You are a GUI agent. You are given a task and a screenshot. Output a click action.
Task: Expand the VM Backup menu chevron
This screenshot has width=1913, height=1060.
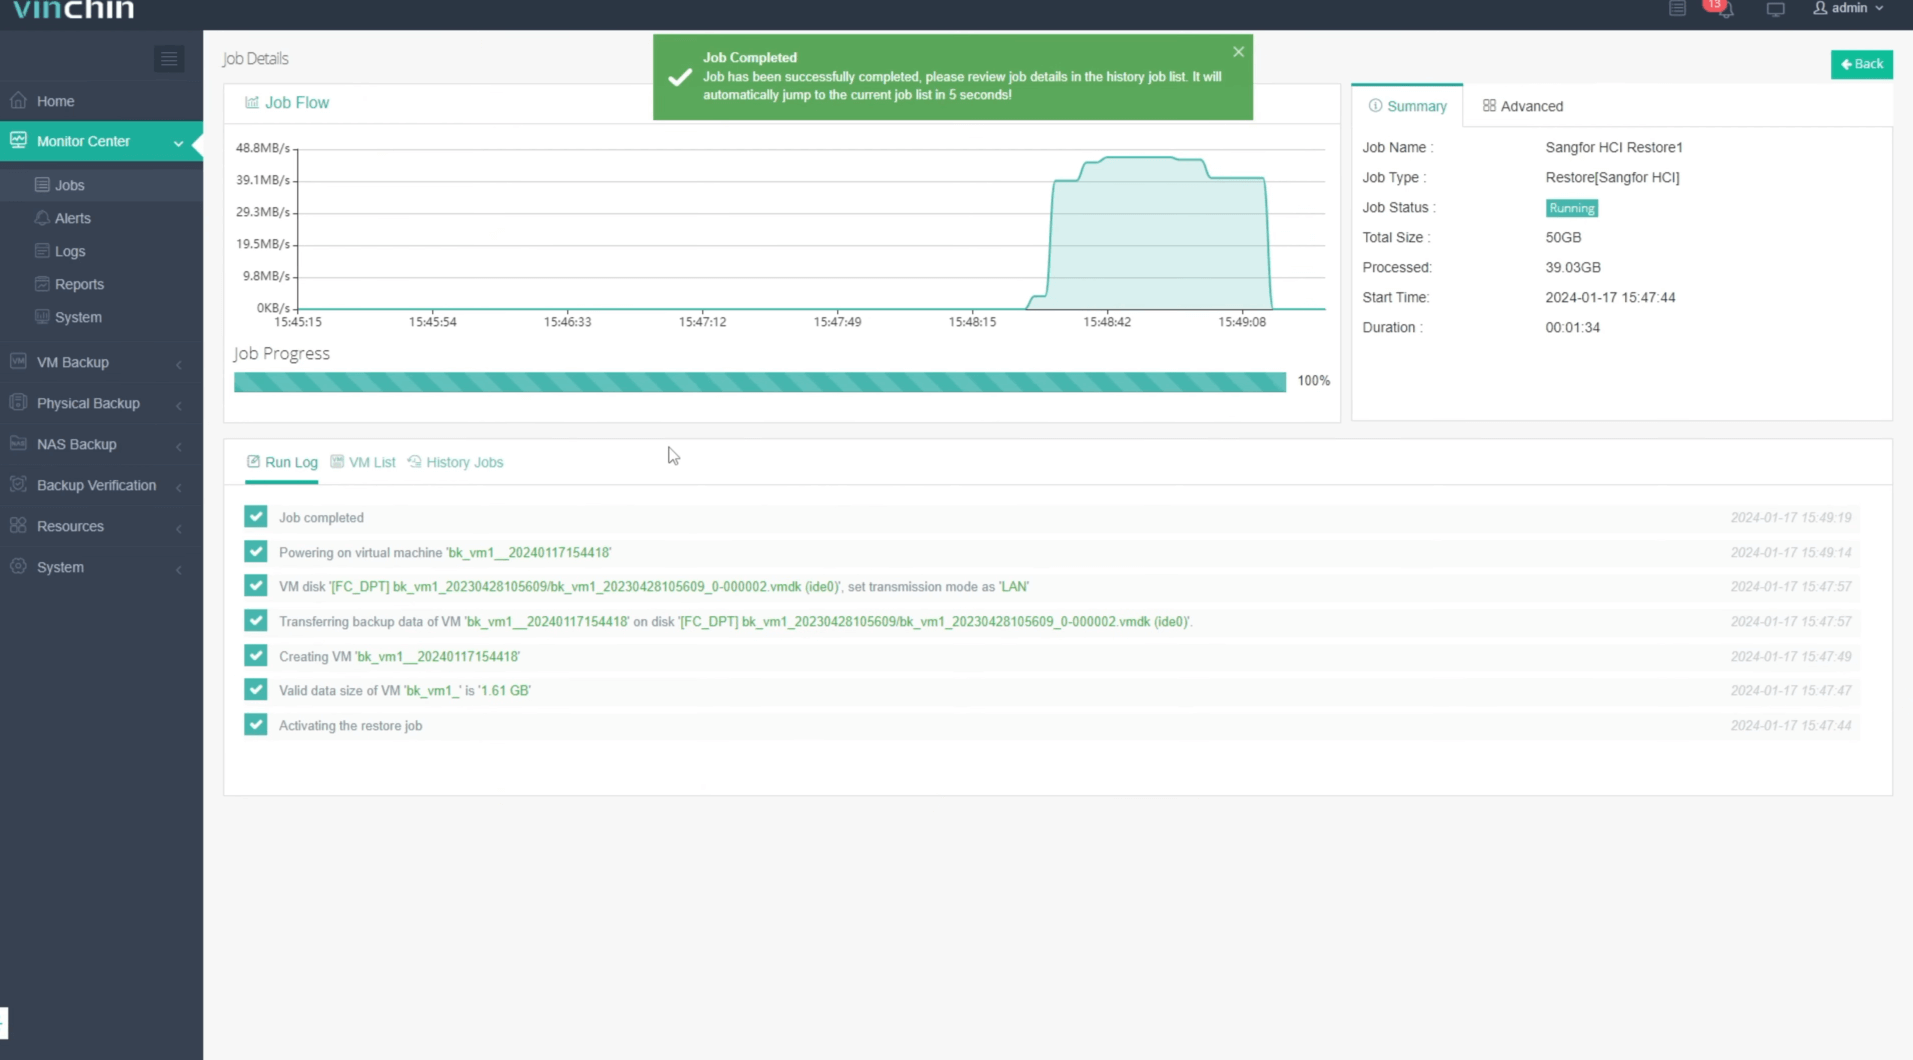[179, 364]
